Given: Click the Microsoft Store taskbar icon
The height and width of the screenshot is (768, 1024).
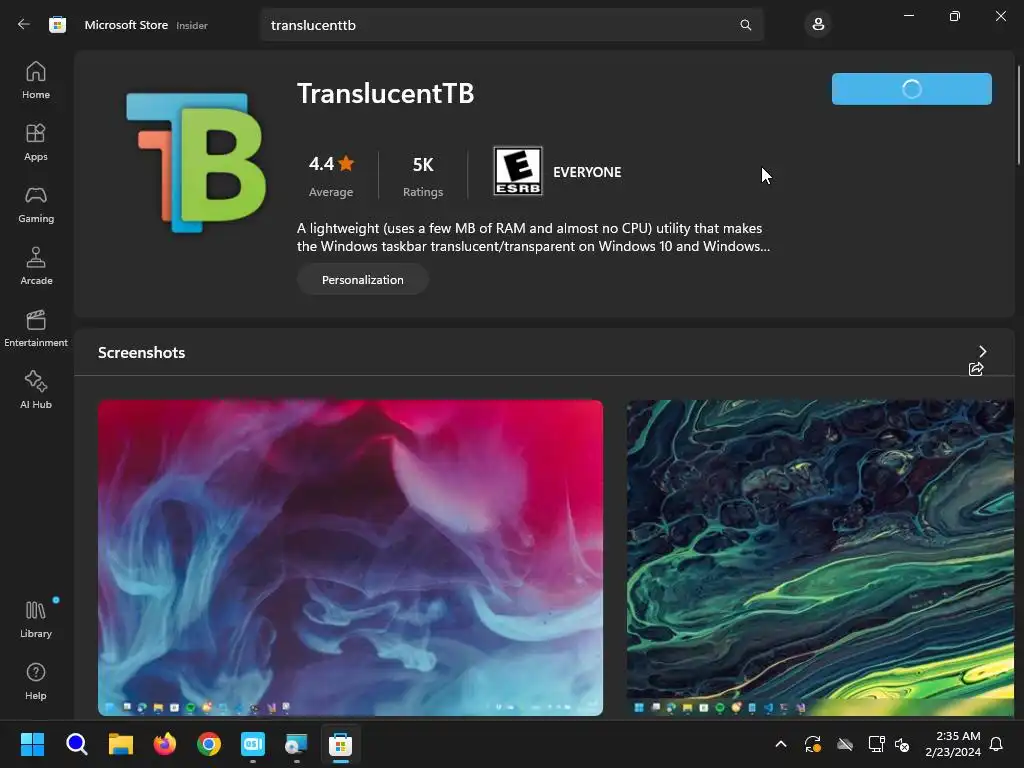Looking at the screenshot, I should (x=340, y=744).
